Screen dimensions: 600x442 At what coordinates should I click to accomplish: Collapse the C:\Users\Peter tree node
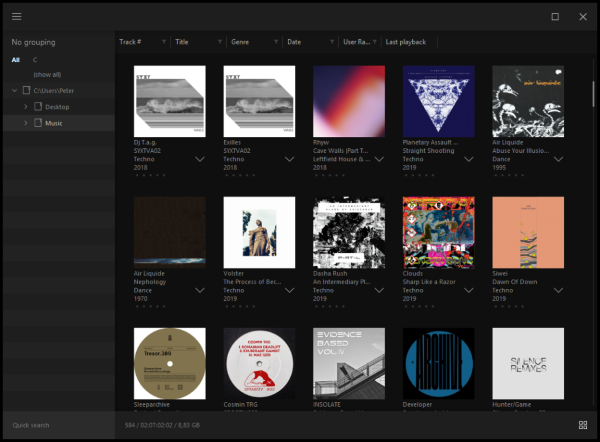14,90
